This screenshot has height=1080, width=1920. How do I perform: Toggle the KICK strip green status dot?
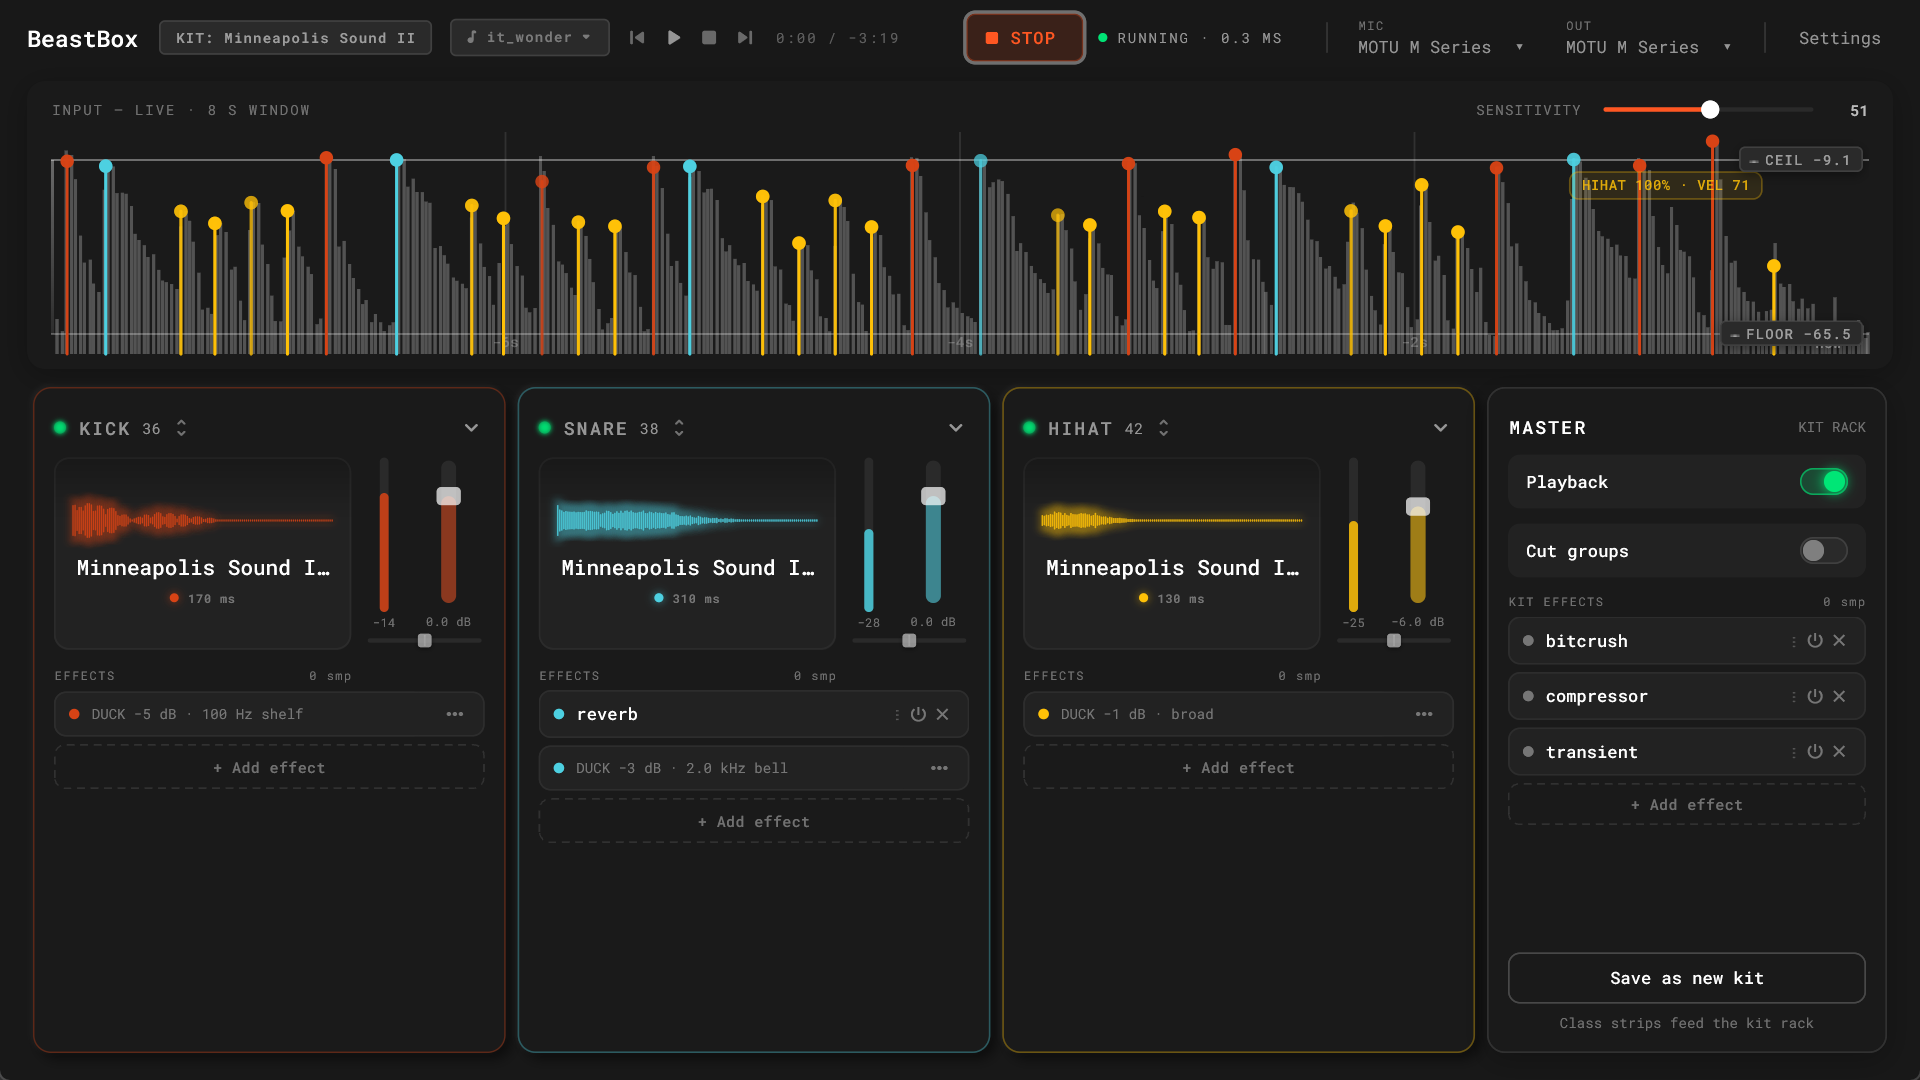pyautogui.click(x=60, y=428)
